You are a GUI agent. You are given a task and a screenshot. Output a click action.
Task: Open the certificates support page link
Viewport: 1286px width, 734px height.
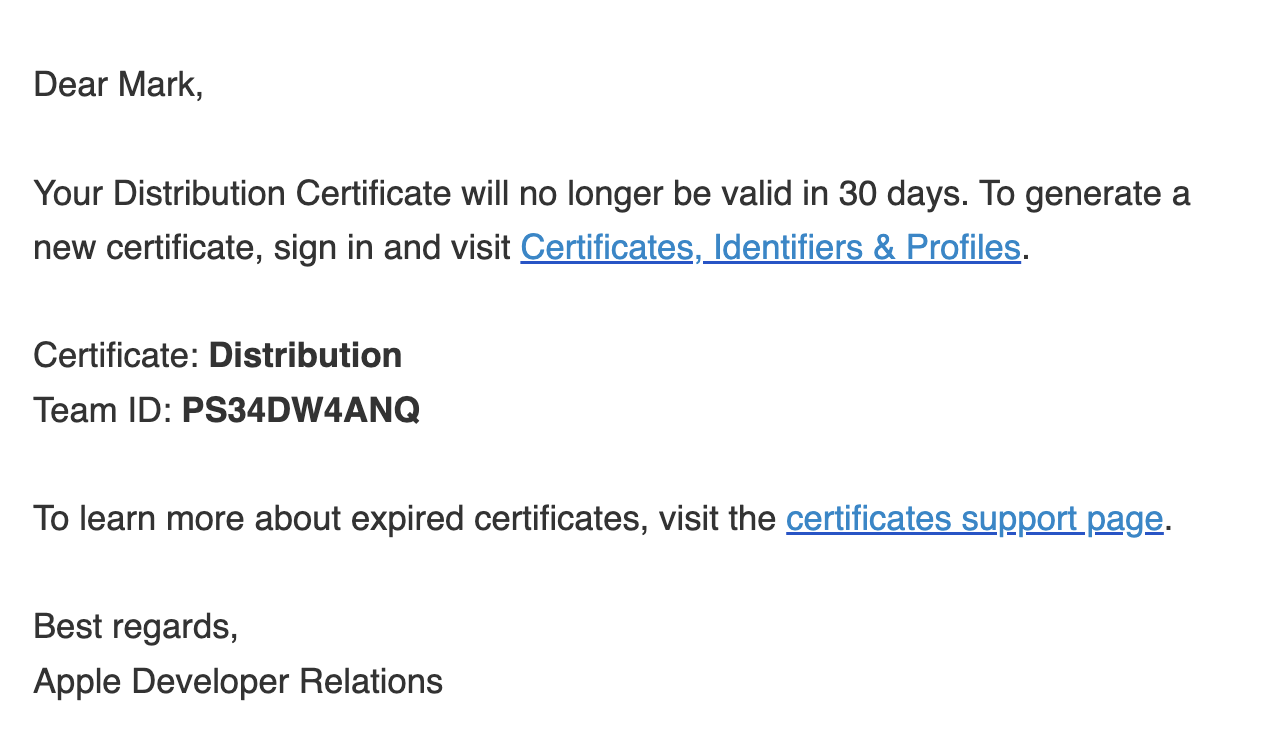coord(974,518)
